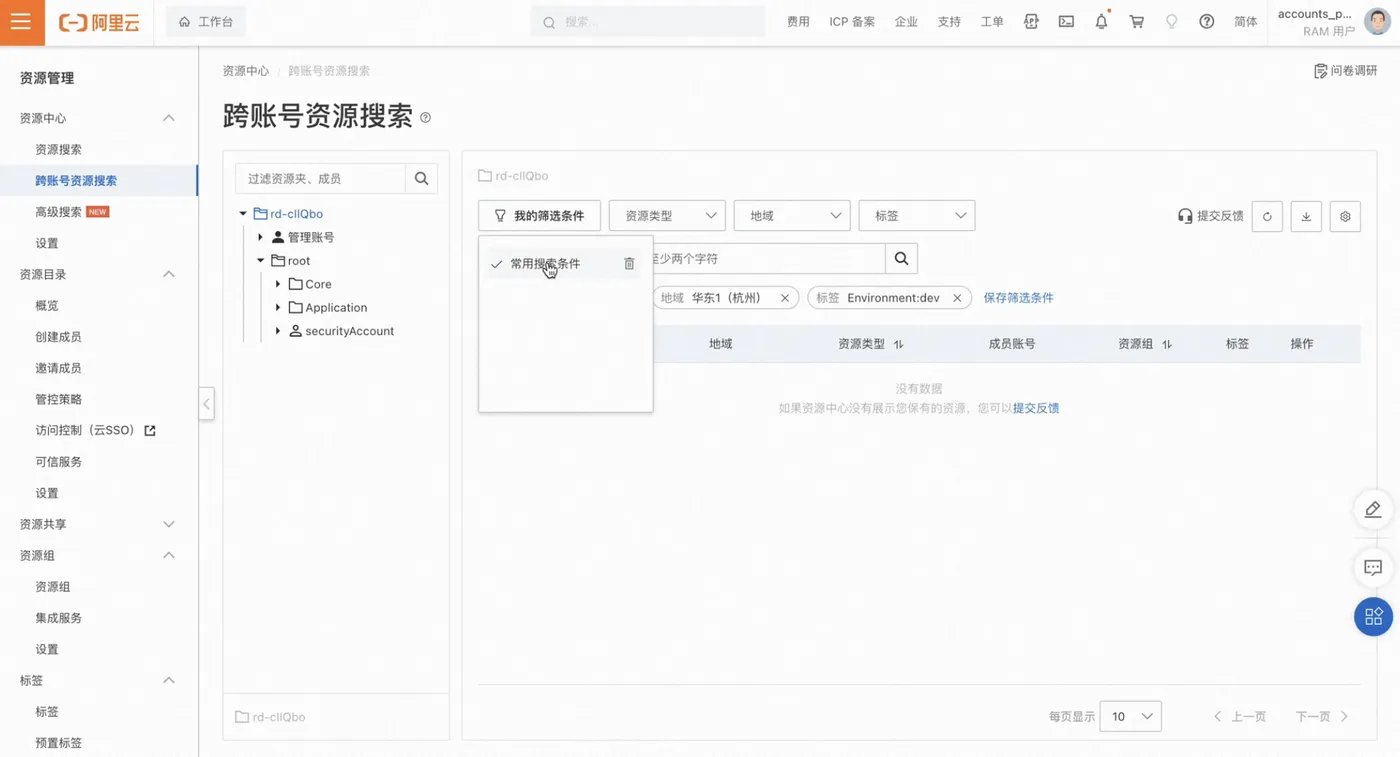This screenshot has width=1400, height=757.
Task: Open the 我的筛选条件 dropdown
Action: pos(539,216)
